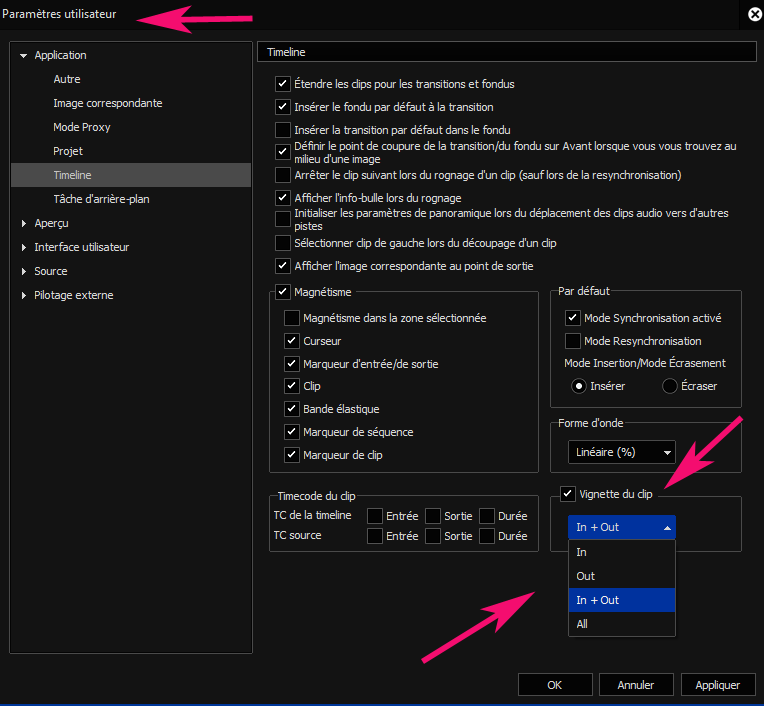Enable Magnétisme dans la zone sélectionnée

point(291,318)
